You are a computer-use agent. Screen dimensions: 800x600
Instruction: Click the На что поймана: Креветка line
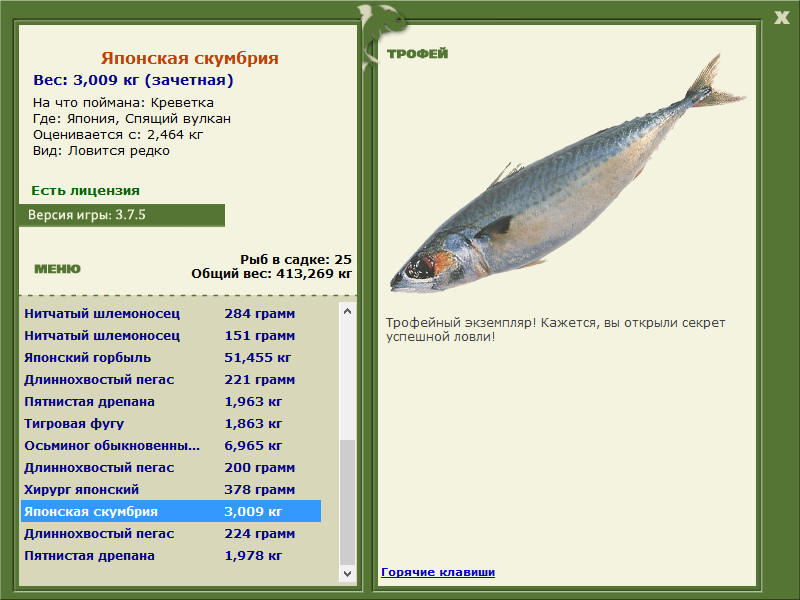tap(123, 103)
